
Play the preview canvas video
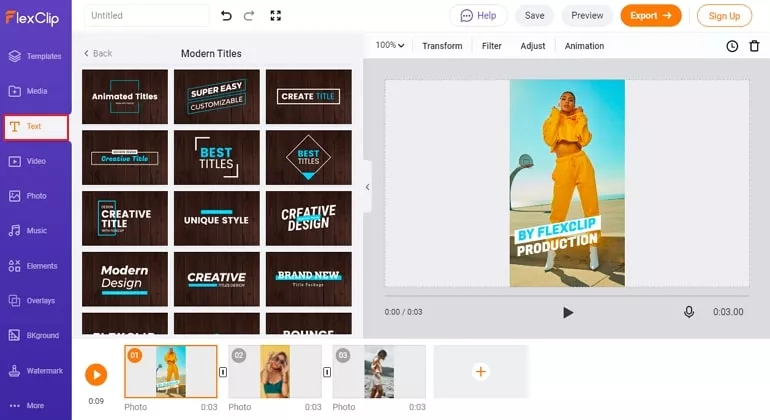568,312
